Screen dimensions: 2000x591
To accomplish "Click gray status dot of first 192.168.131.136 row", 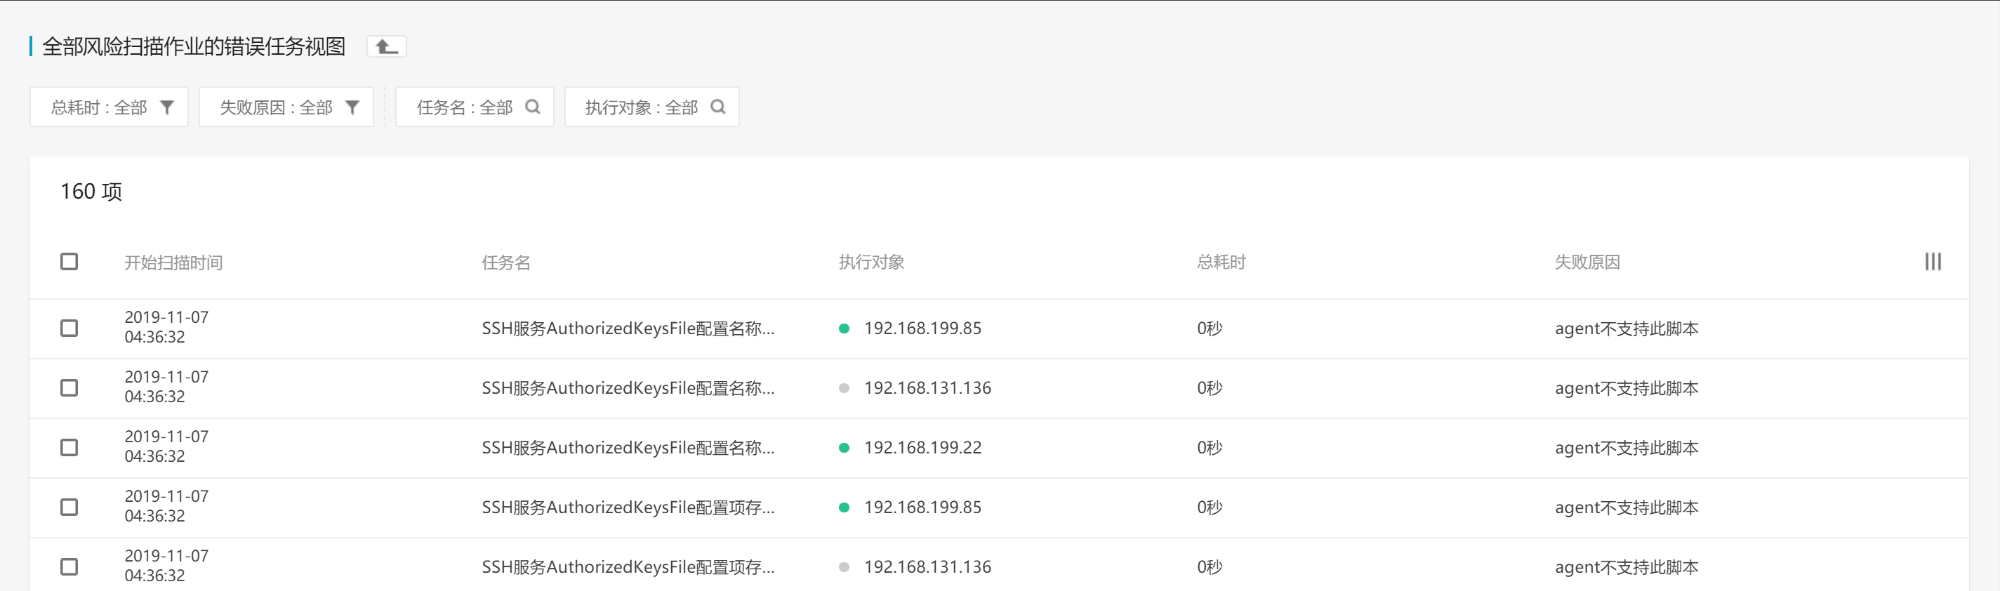I will pos(844,388).
